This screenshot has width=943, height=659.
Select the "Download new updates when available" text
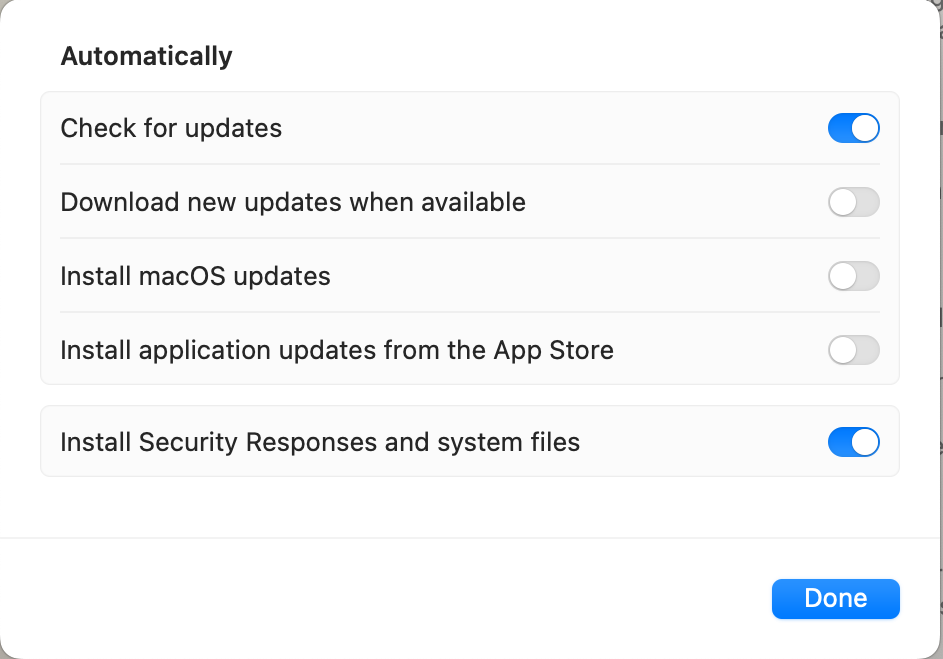(293, 202)
